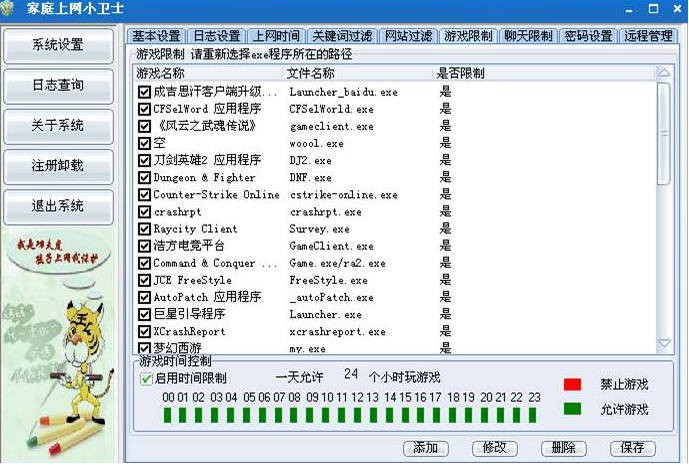Maximize the 家庭上网小卫士 window
Image resolution: width=689 pixels, height=466 pixels.
coord(653,9)
